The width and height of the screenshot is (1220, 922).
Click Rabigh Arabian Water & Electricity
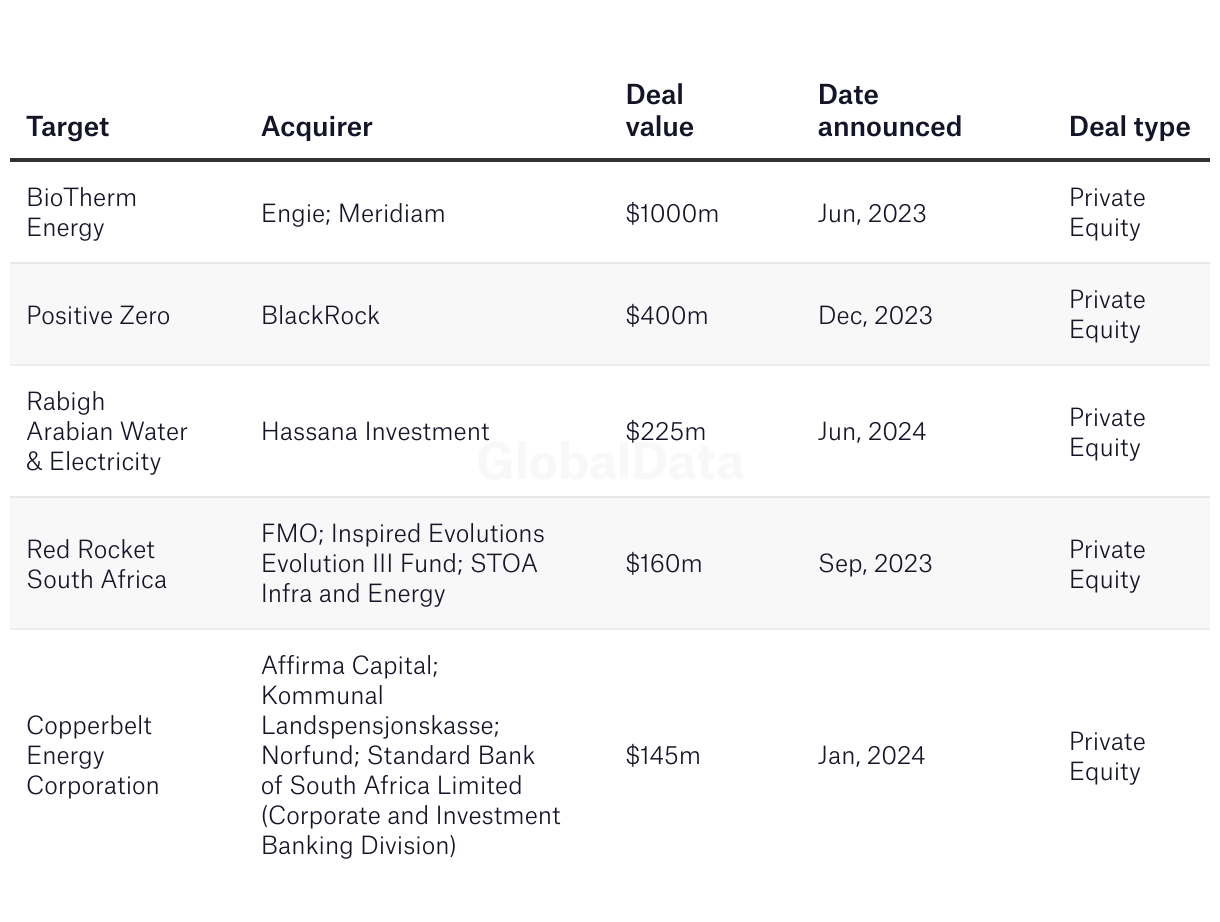(x=107, y=431)
